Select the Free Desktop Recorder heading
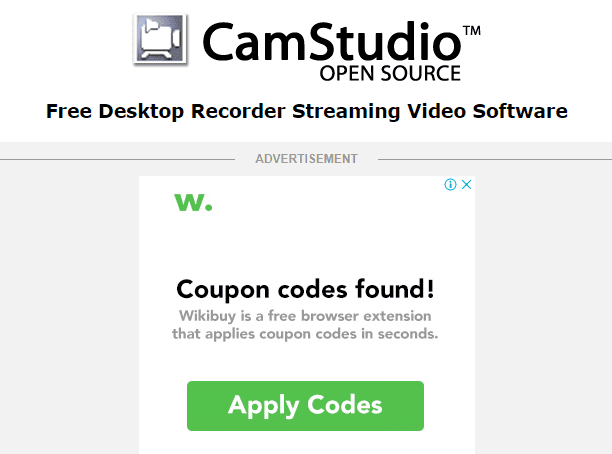The width and height of the screenshot is (612, 454). point(307,111)
